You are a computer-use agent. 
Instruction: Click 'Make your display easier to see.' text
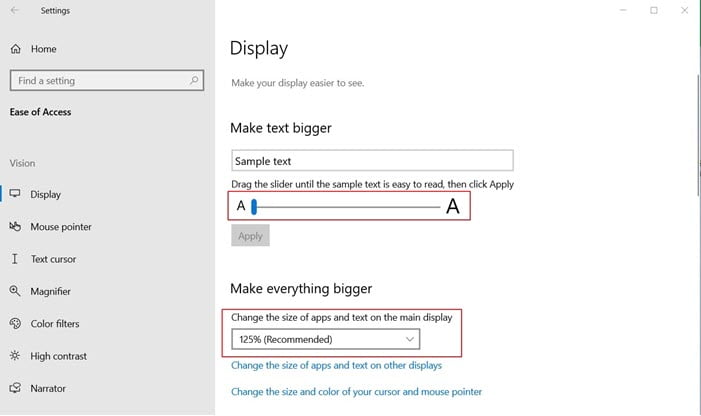(298, 83)
